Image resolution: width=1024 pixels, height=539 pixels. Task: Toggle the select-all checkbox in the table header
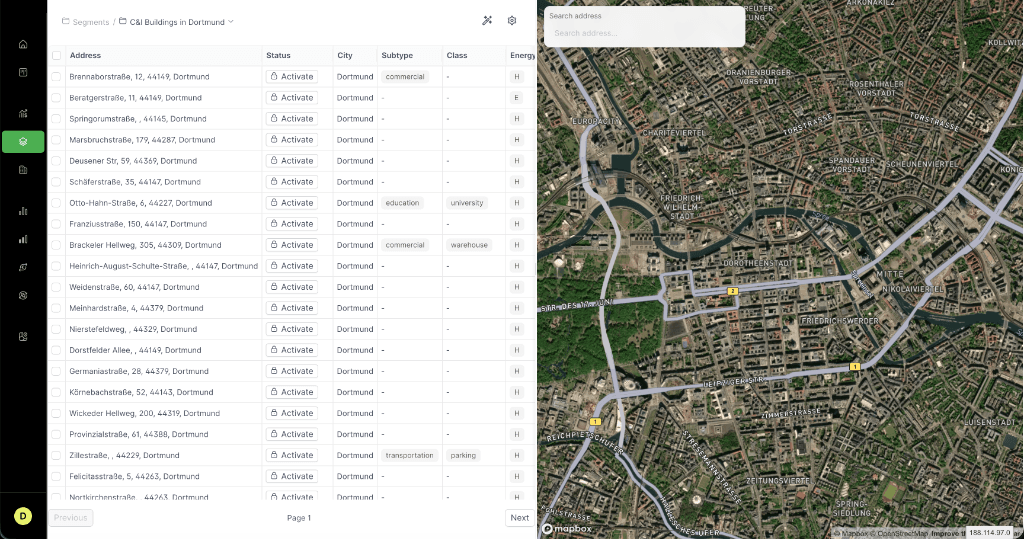click(x=57, y=55)
